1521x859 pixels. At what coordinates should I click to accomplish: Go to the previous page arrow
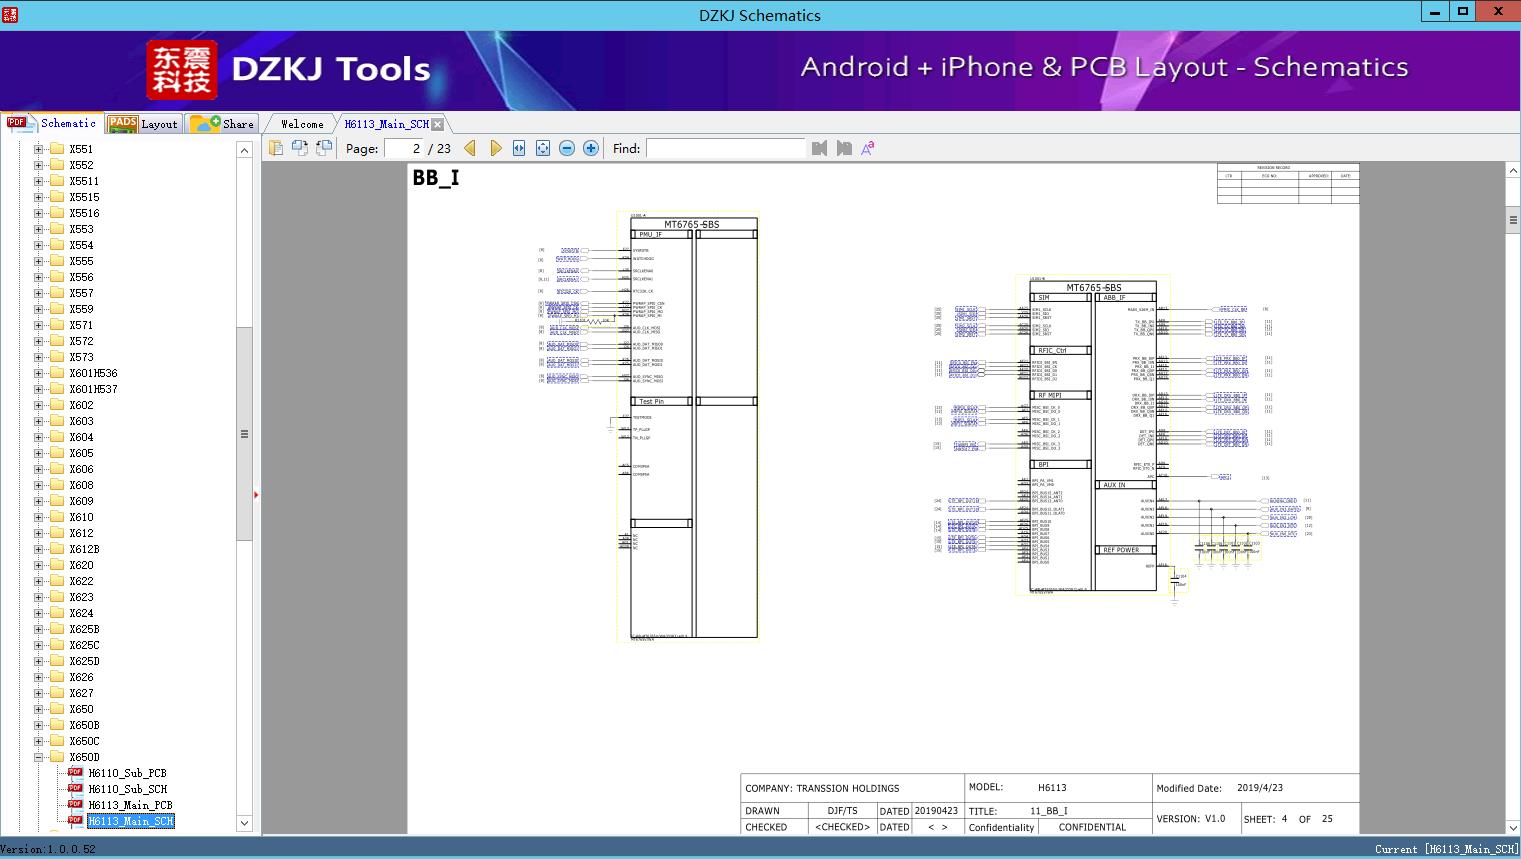(470, 148)
